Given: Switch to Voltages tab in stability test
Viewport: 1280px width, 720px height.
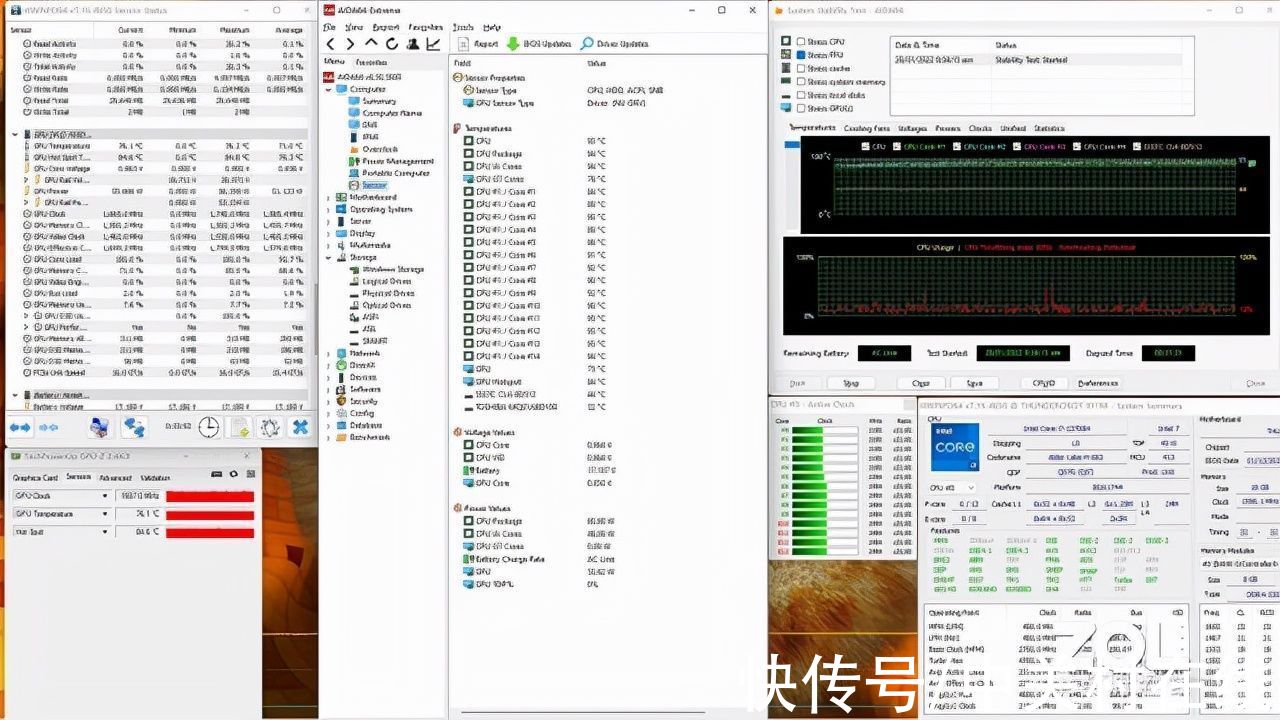Looking at the screenshot, I should coord(911,128).
